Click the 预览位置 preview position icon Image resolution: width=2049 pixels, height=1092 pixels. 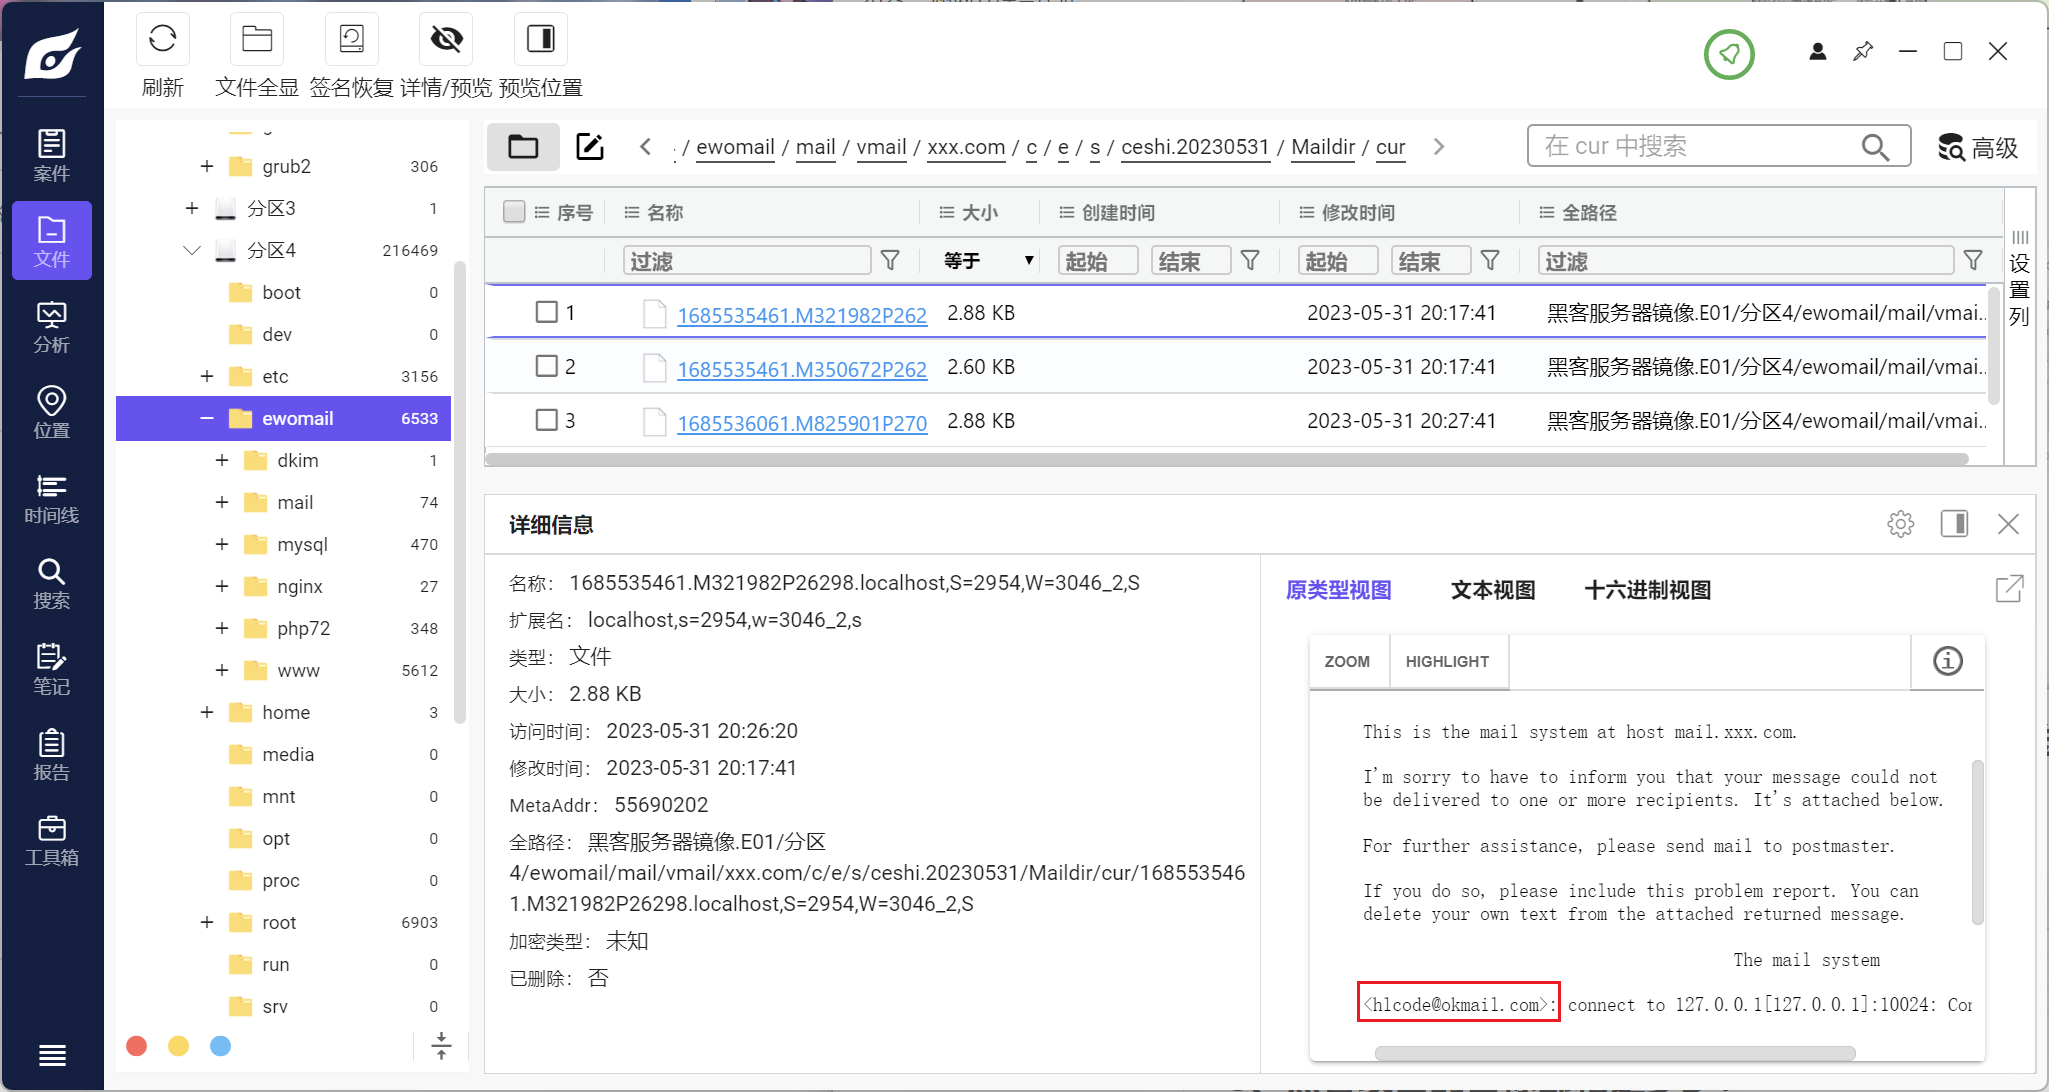(x=541, y=39)
